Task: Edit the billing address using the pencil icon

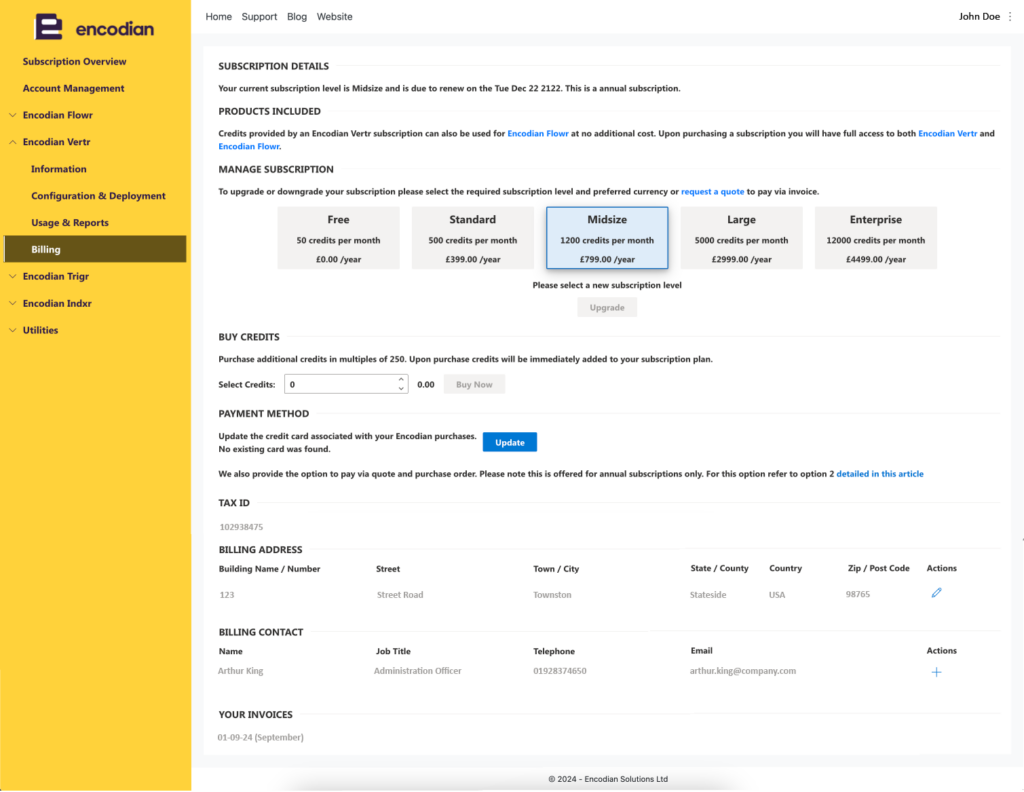Action: [936, 592]
